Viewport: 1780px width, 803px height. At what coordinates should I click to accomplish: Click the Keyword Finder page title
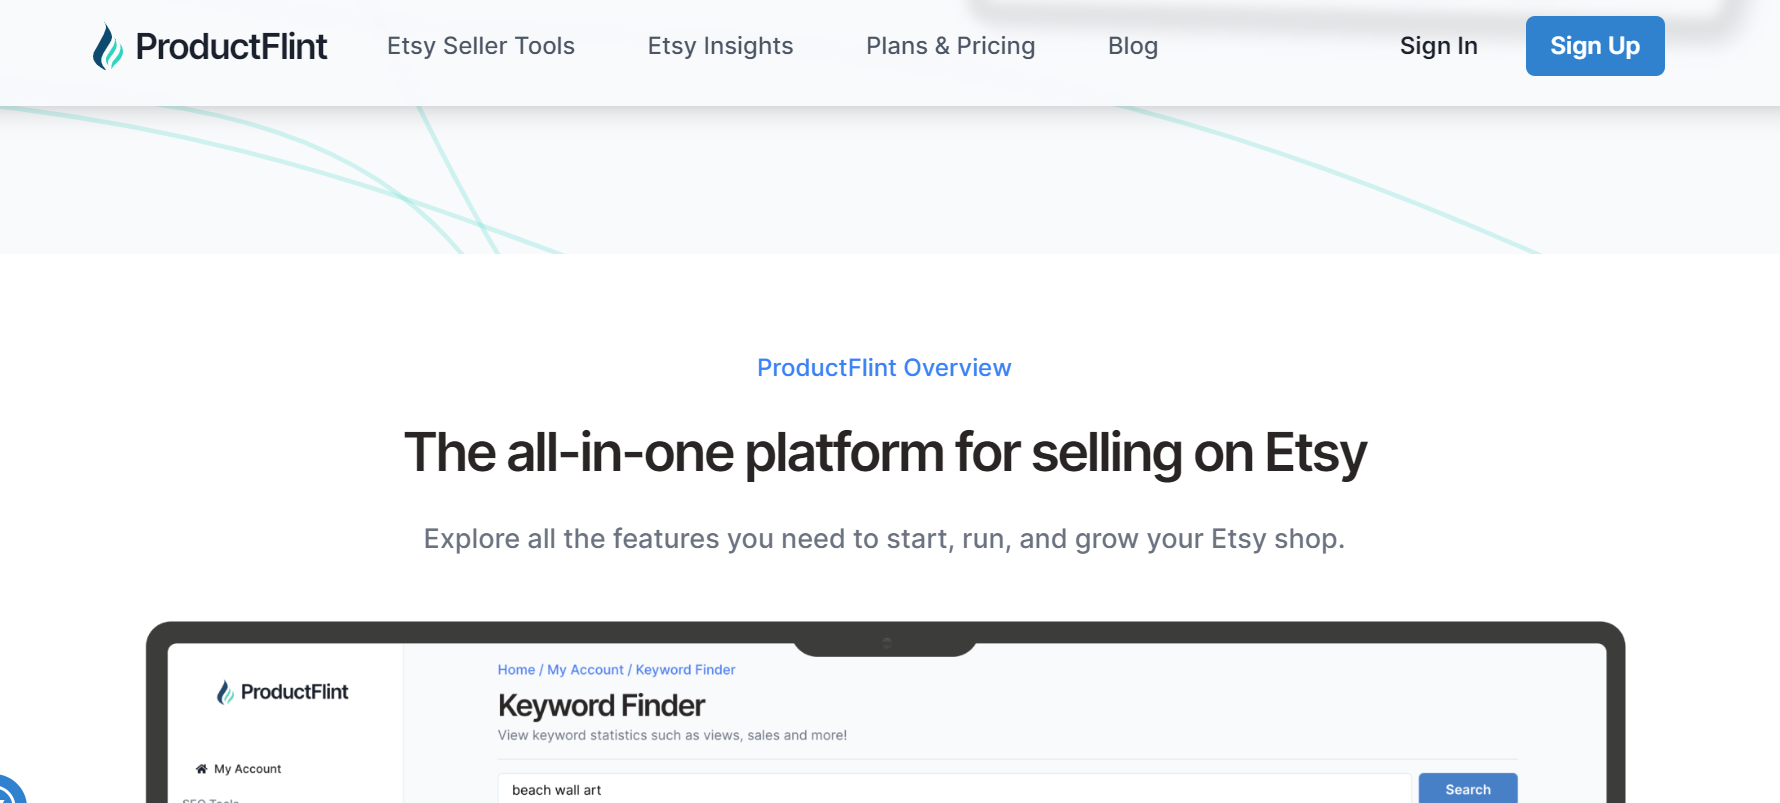coord(601,706)
